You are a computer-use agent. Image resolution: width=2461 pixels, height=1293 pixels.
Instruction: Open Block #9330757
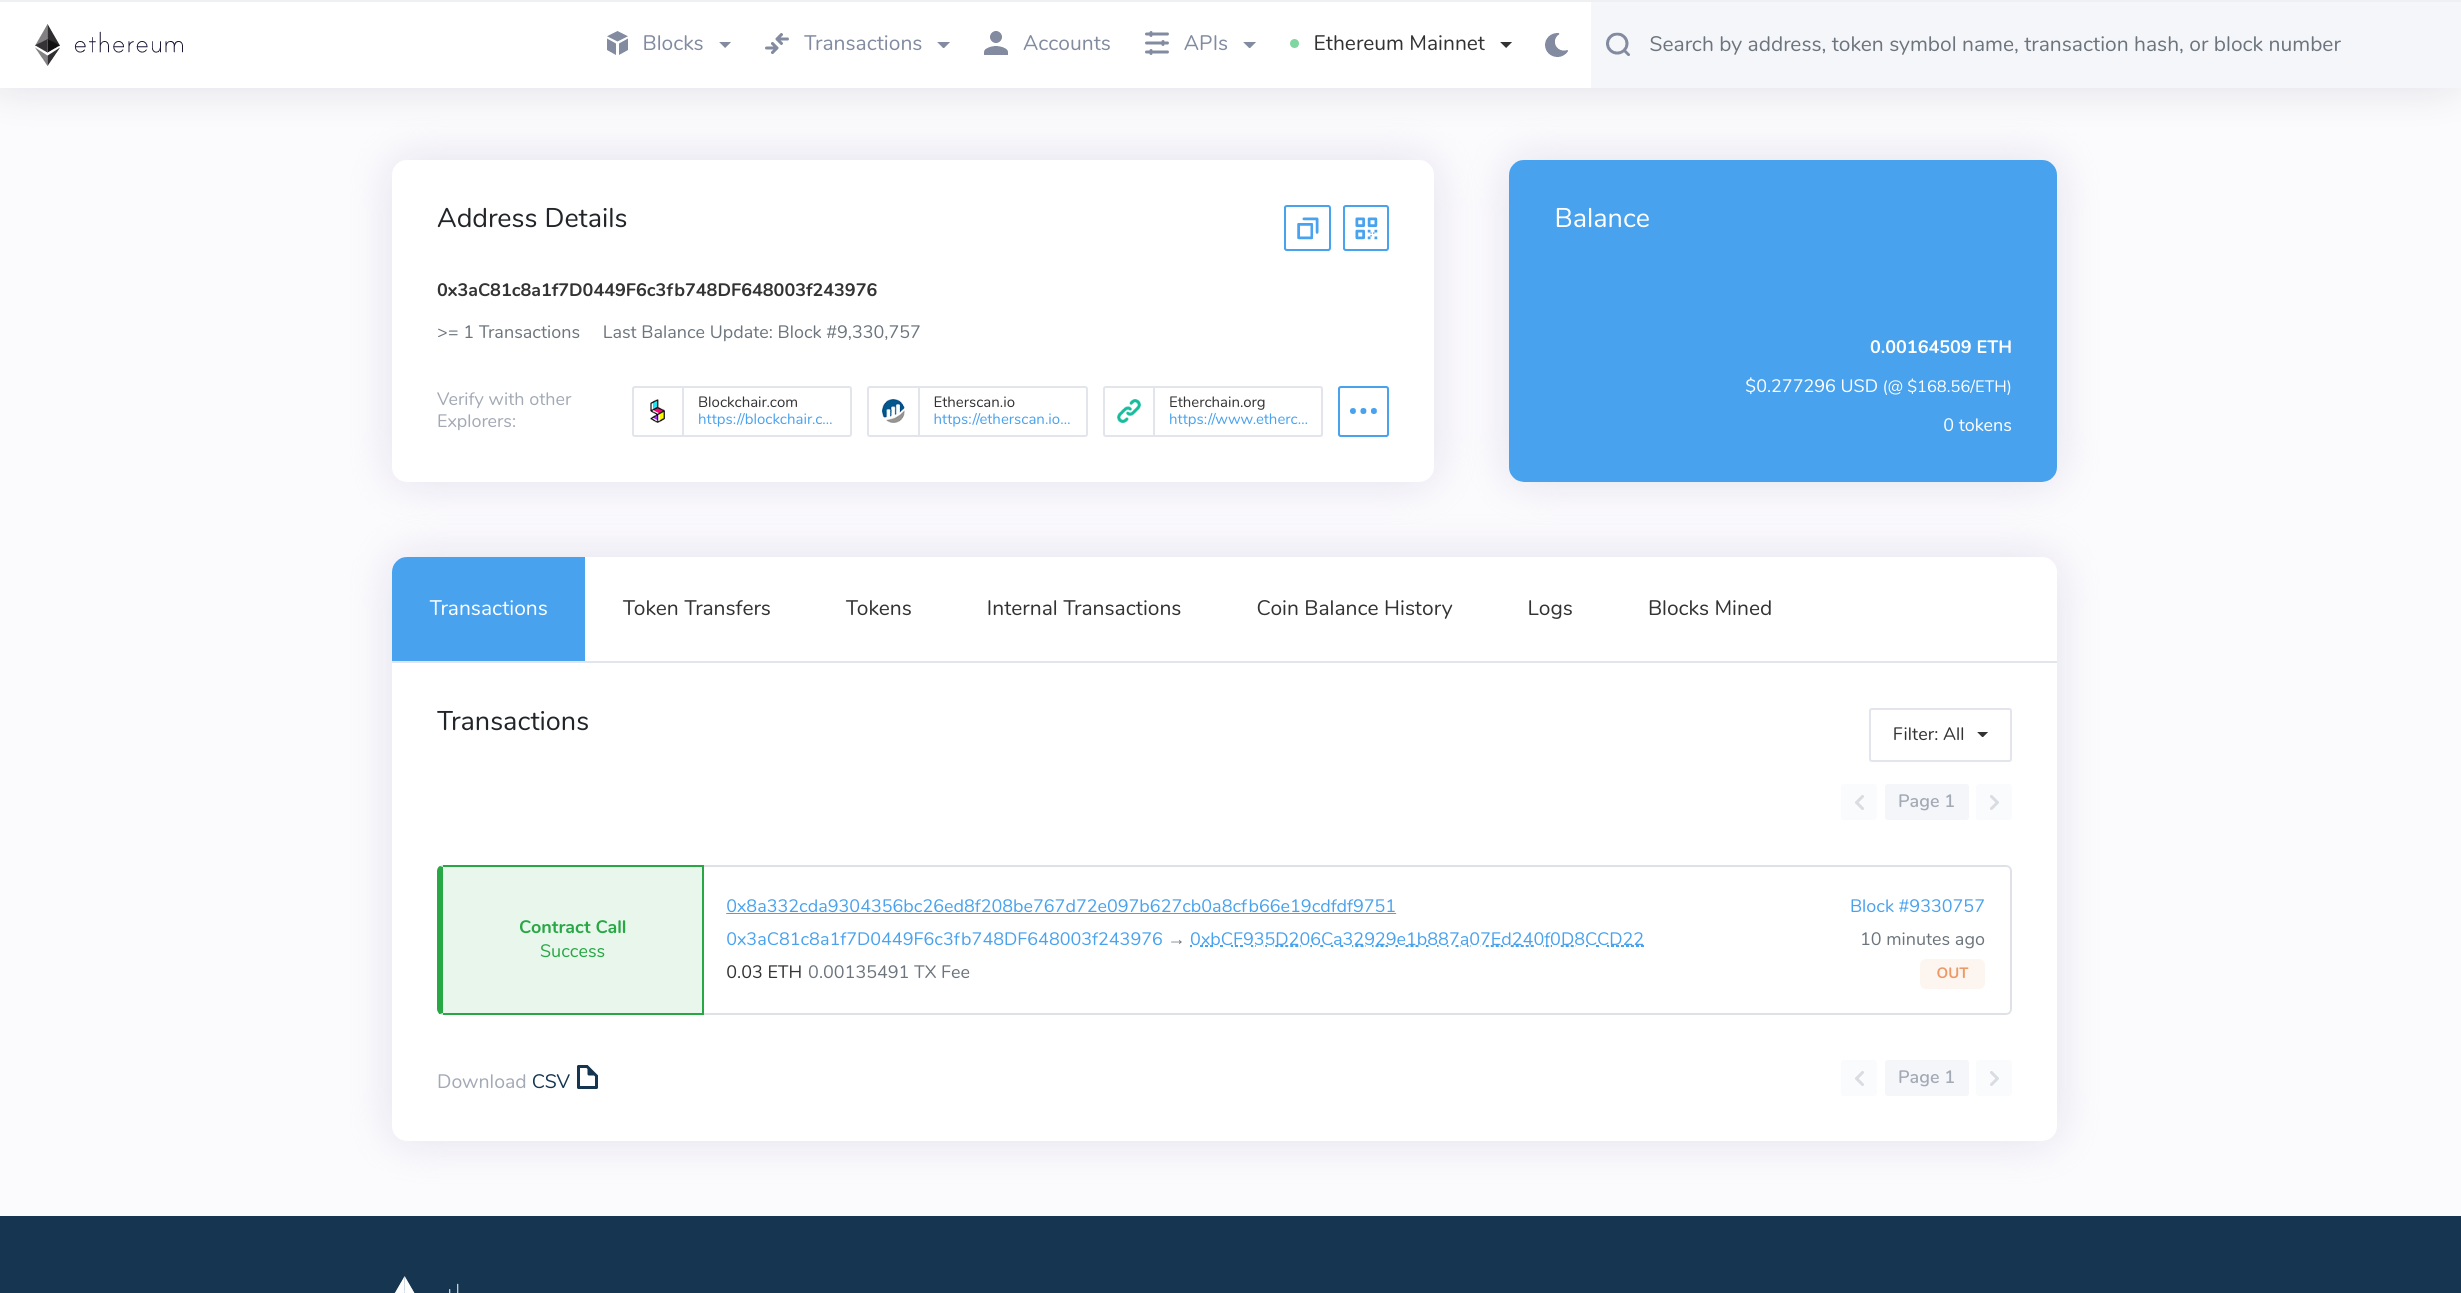pos(1917,905)
